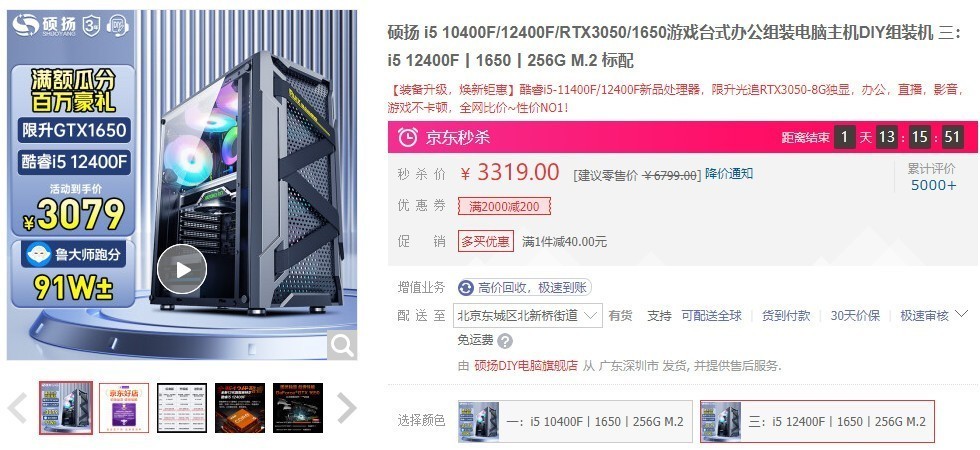Screen dimensions: 980x450
Task: Expand the service list chevron on right
Action: (963, 314)
